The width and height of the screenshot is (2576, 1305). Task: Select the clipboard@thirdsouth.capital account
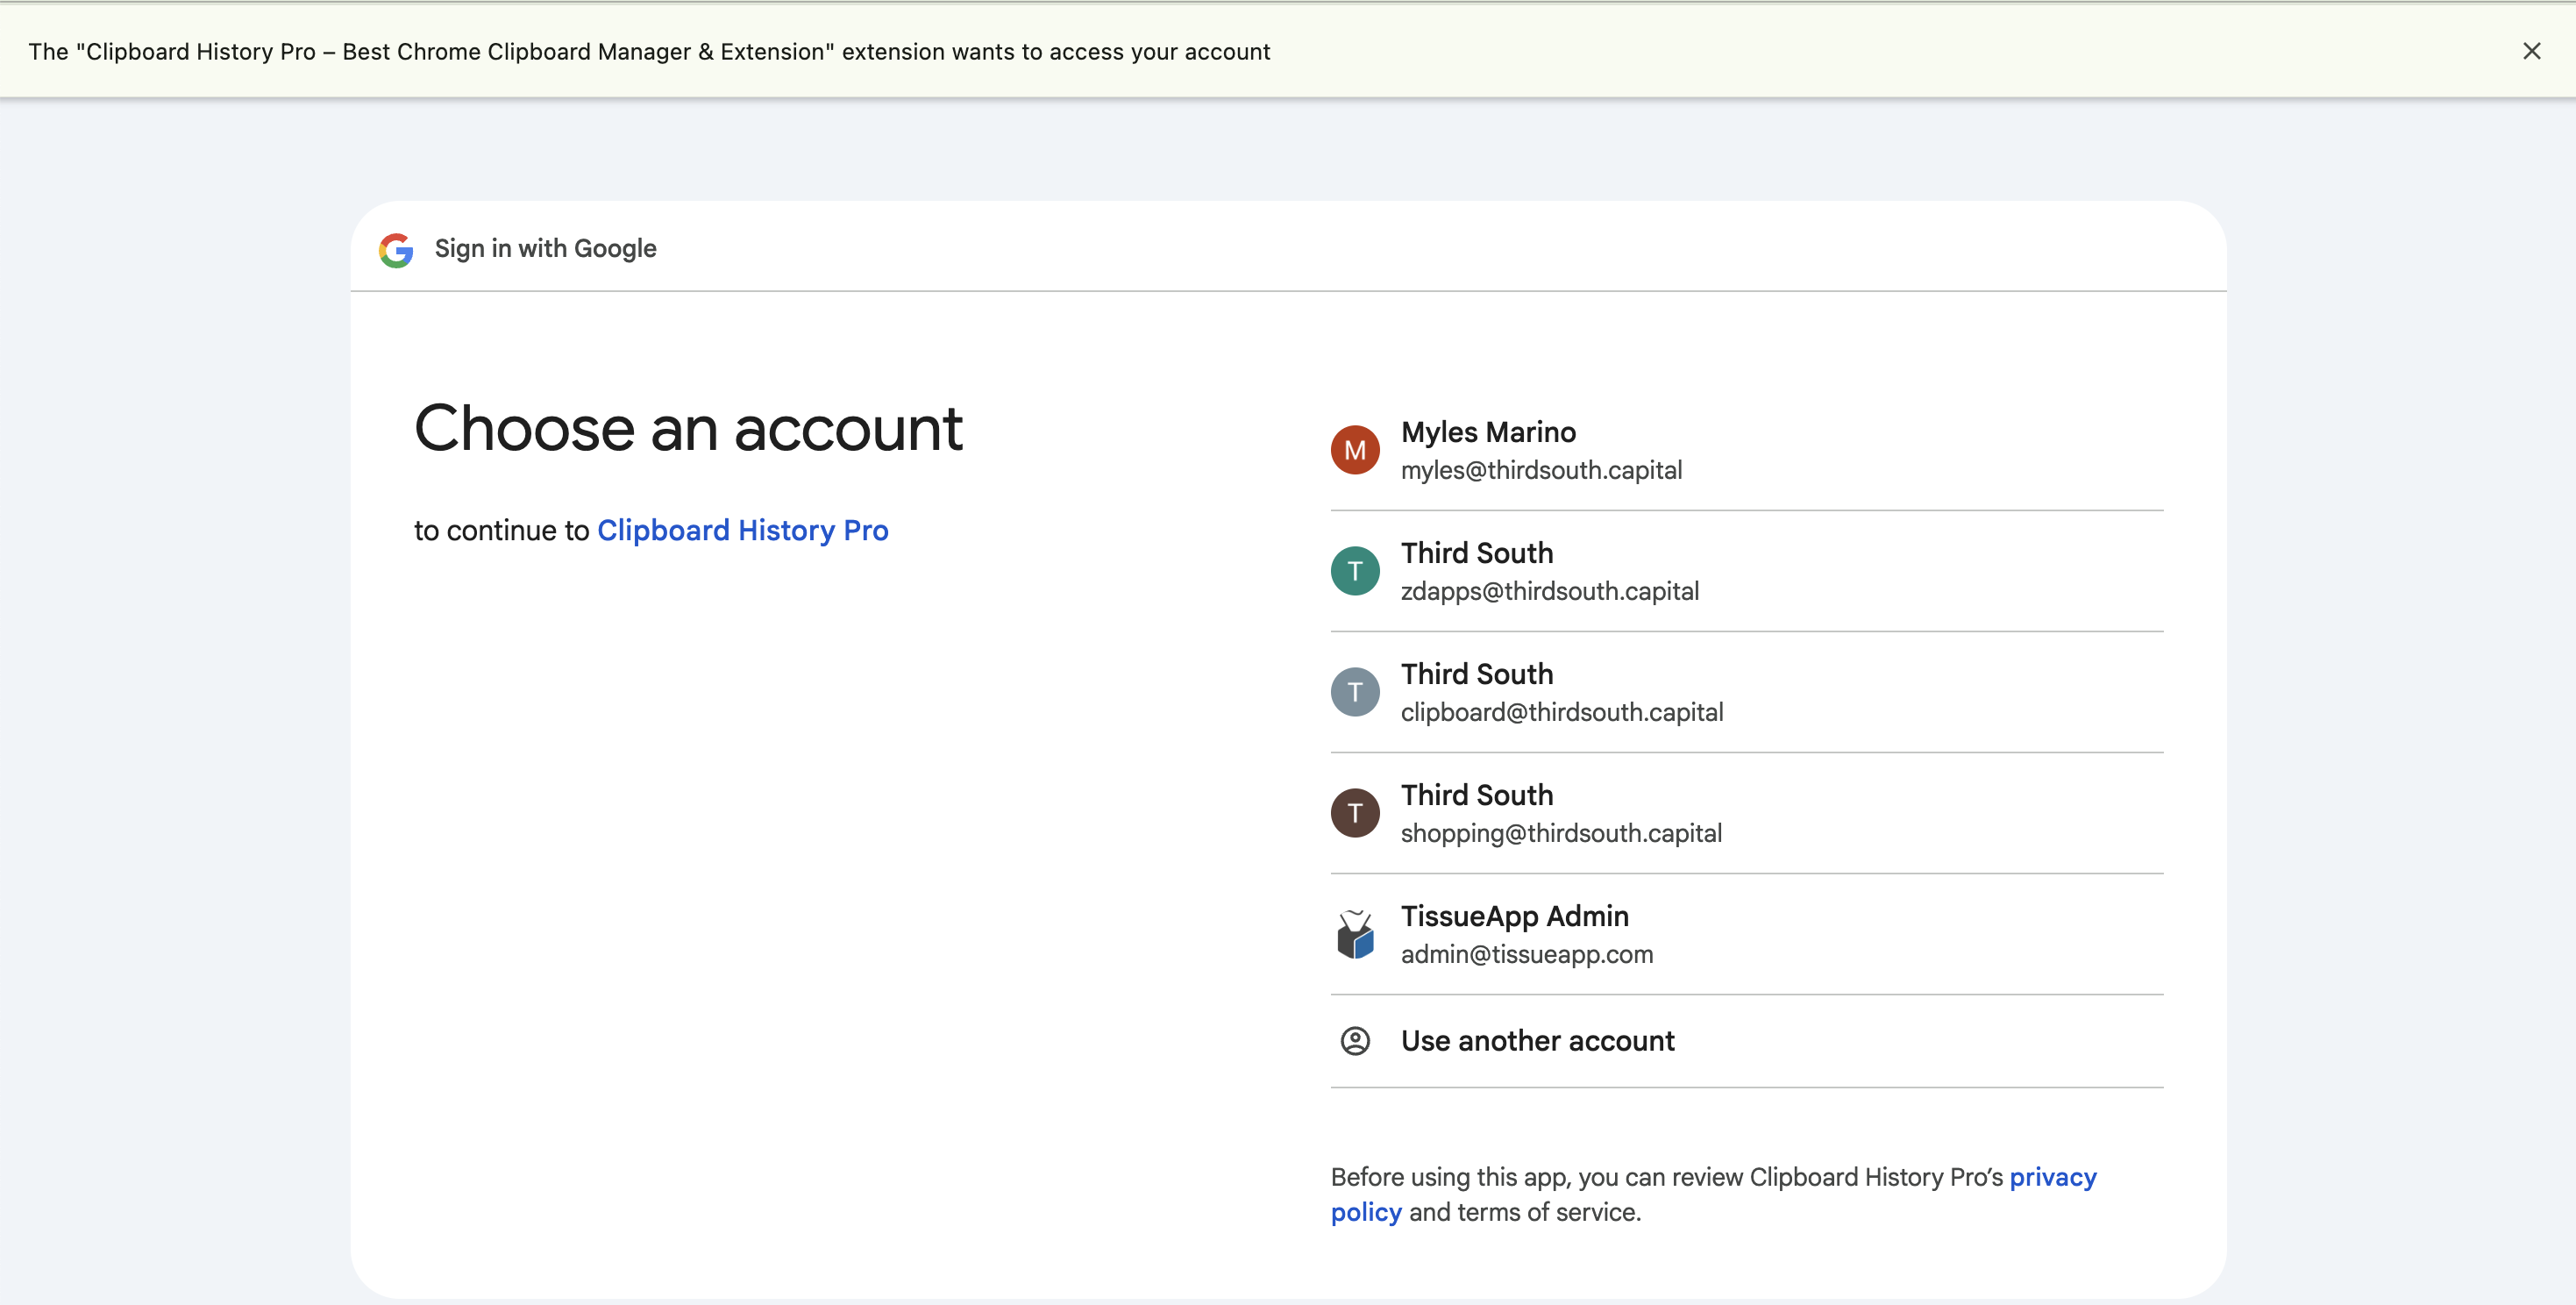[x=1746, y=692]
